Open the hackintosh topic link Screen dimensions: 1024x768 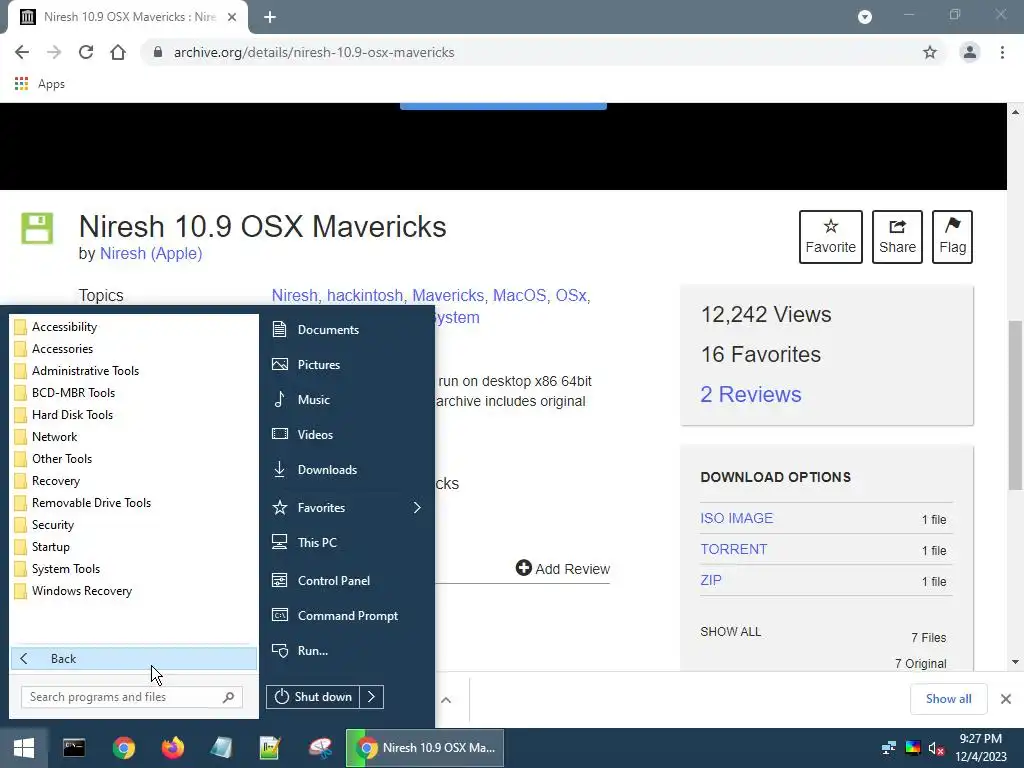pyautogui.click(x=365, y=296)
